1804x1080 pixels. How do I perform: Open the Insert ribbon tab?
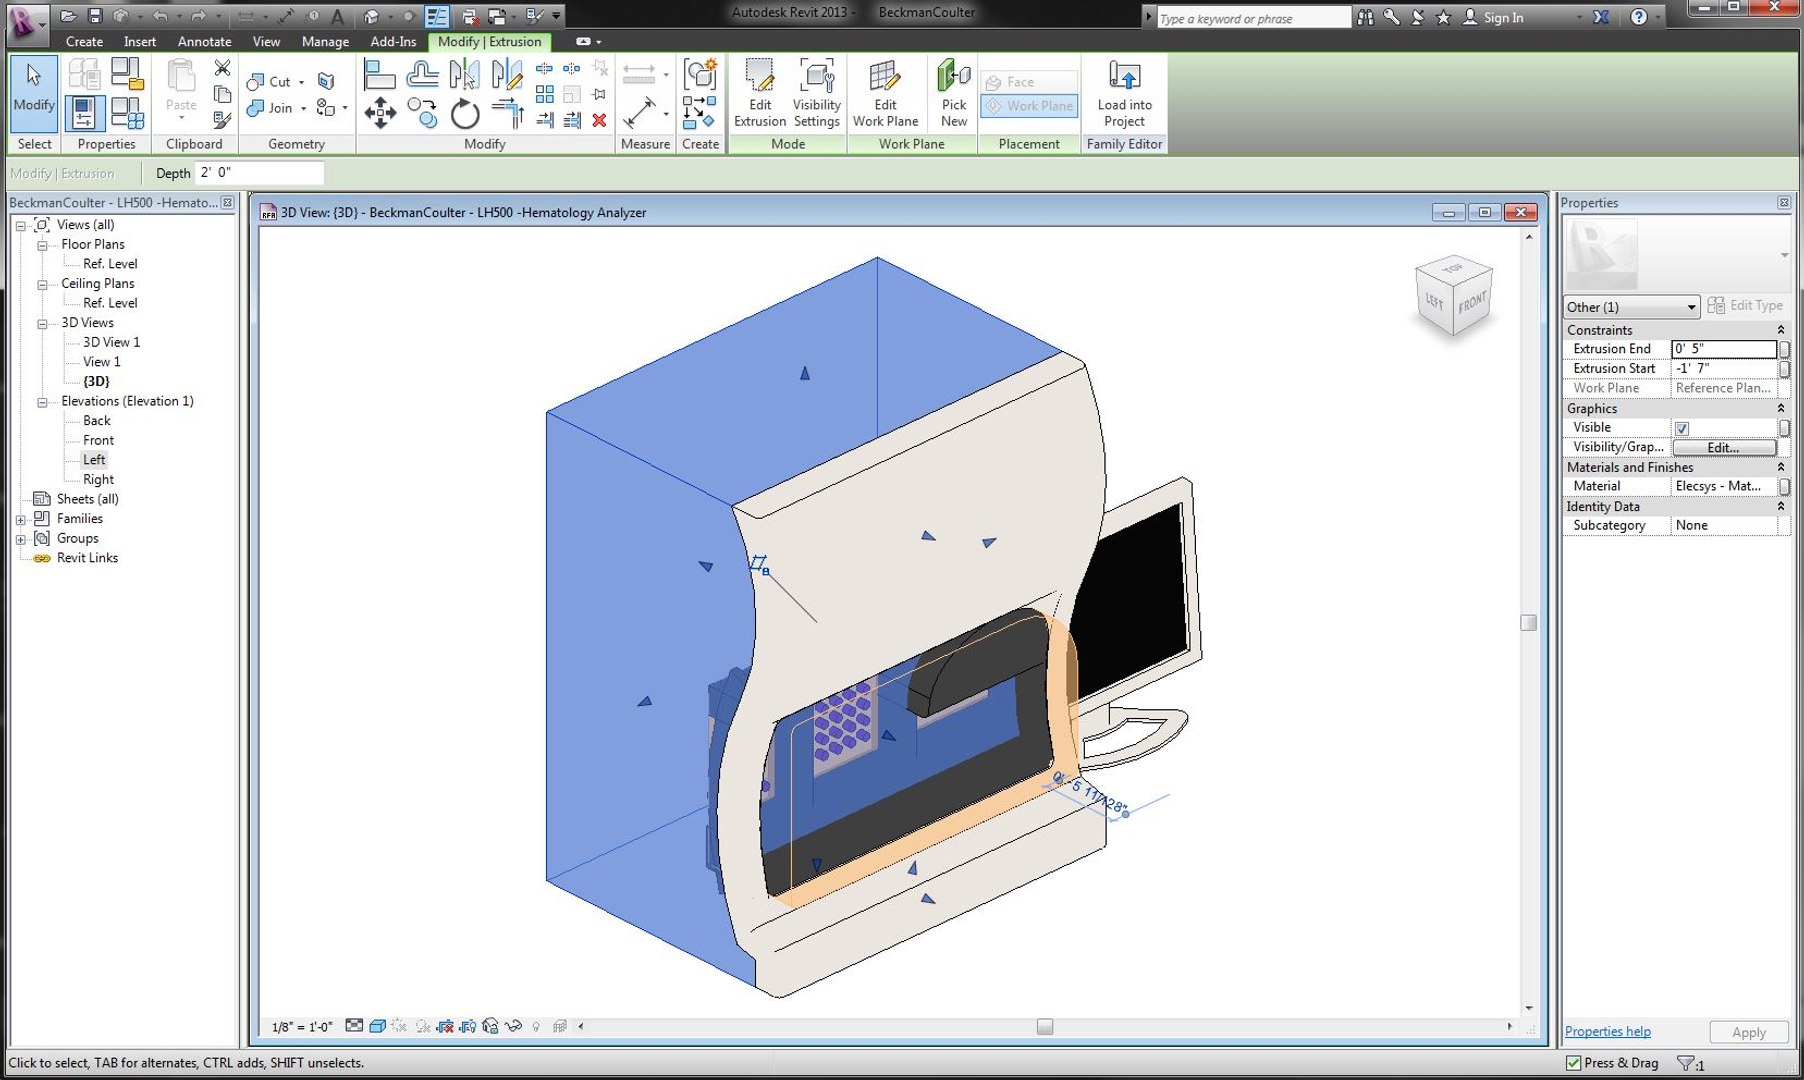(140, 42)
